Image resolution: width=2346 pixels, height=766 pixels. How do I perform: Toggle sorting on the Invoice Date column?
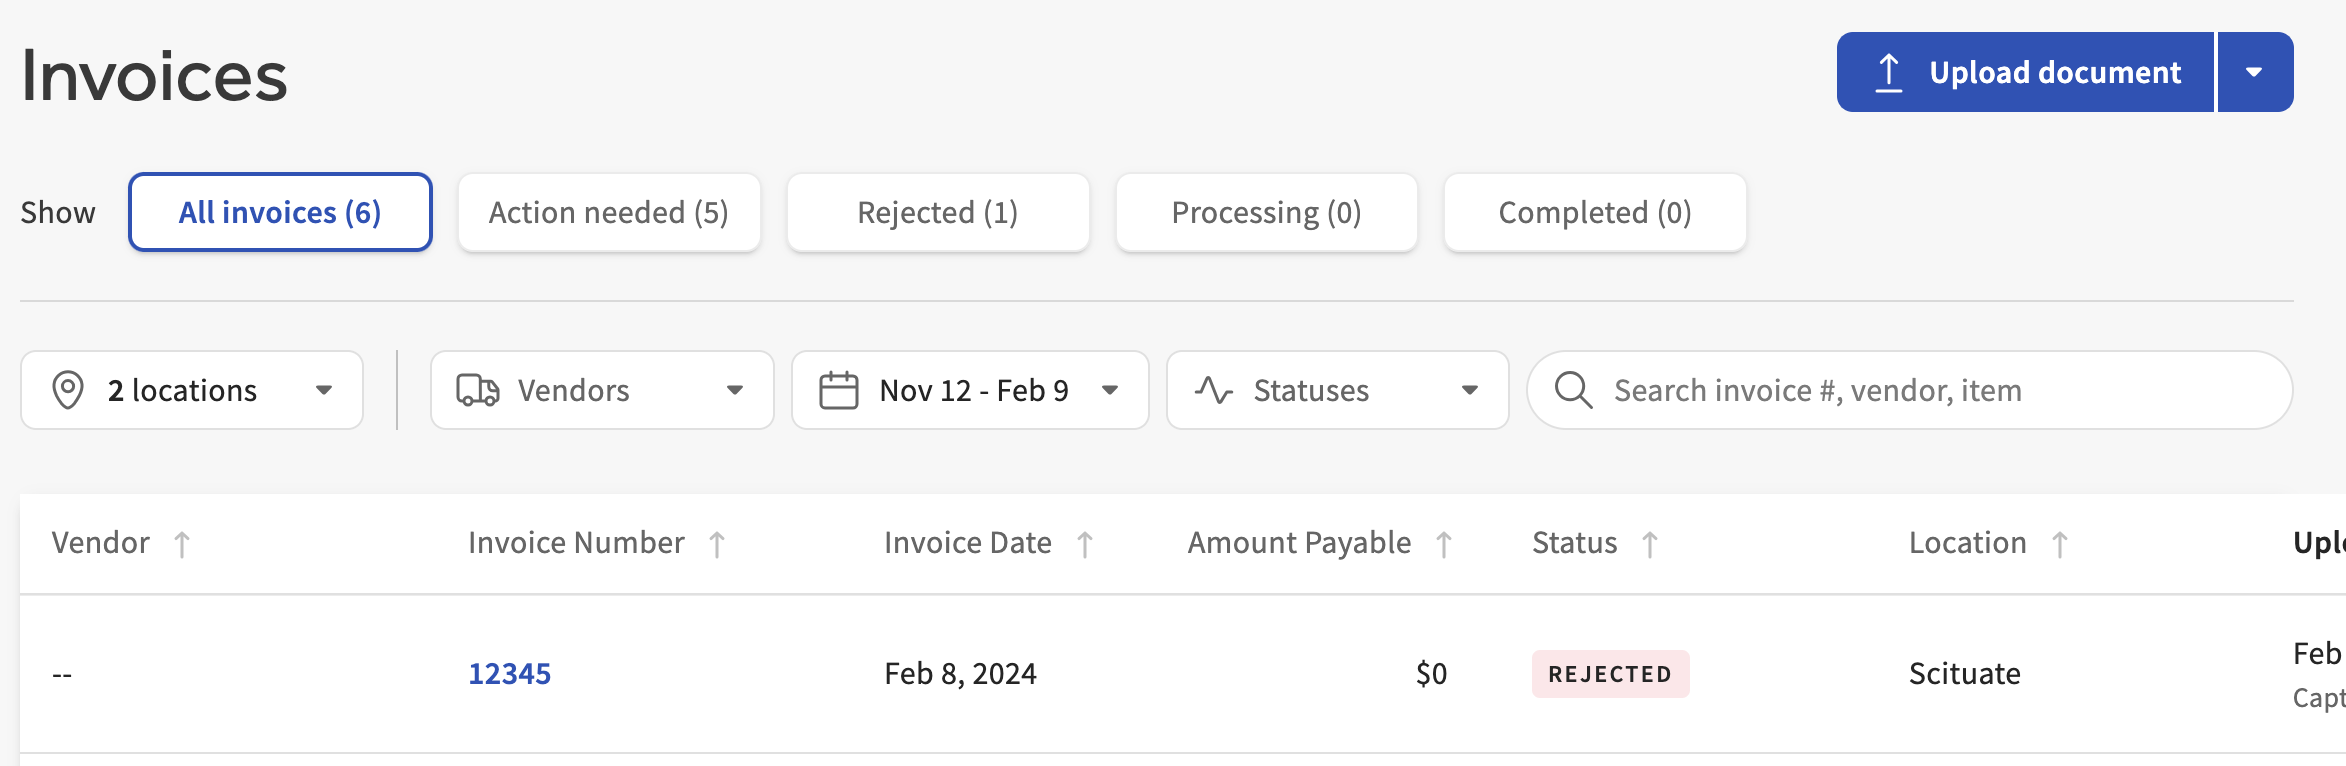click(x=1086, y=543)
